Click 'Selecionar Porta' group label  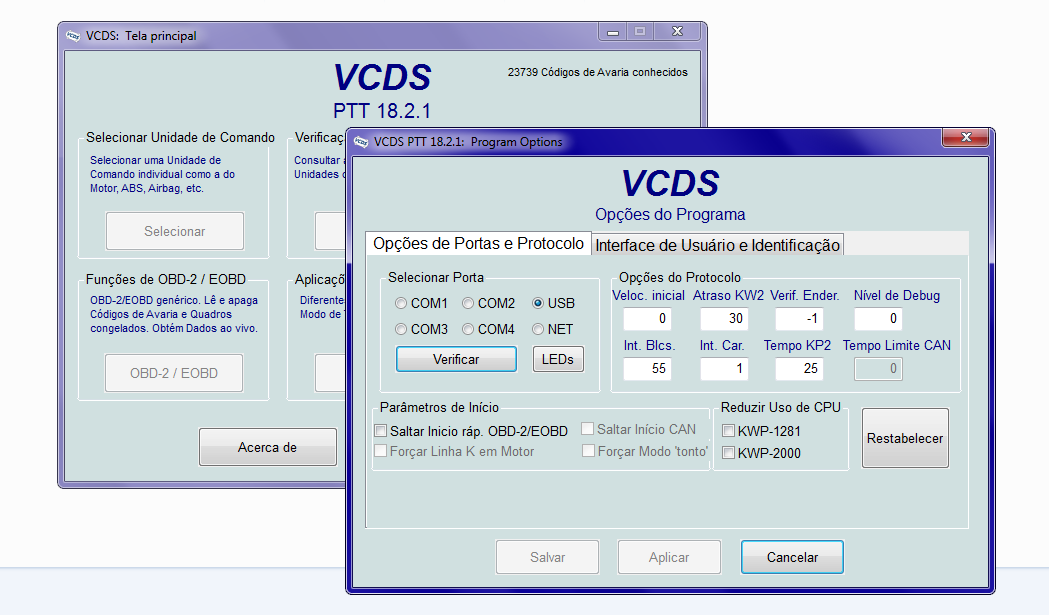click(436, 277)
